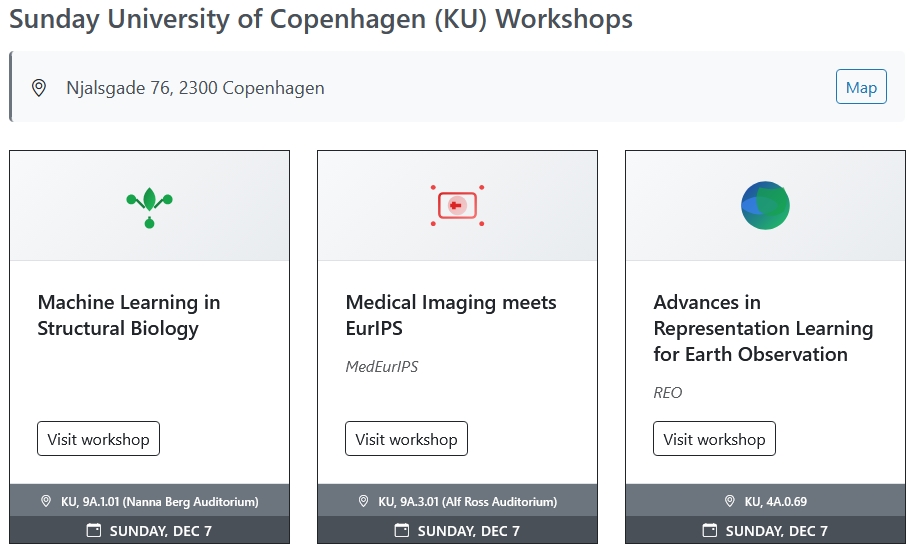Click the pin icon before KU, 4A.0.69

(729, 501)
